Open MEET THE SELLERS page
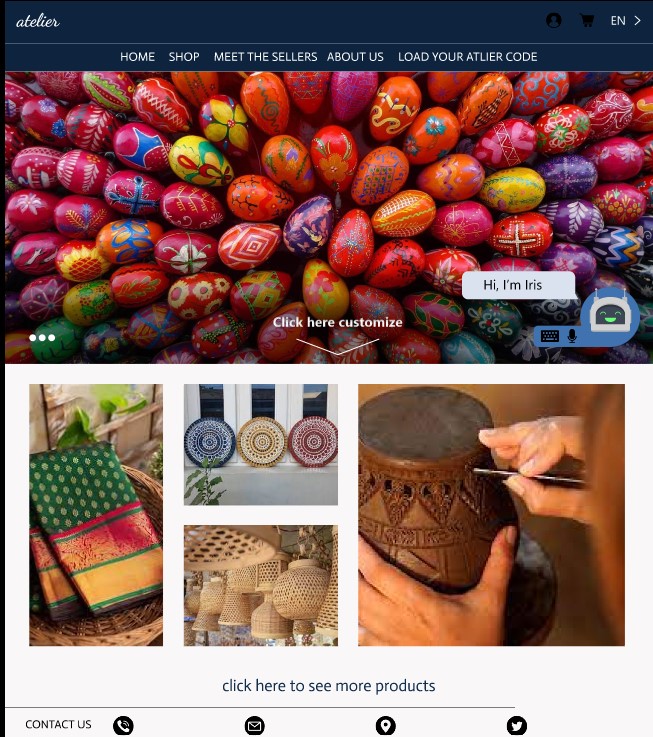Image resolution: width=653 pixels, height=737 pixels. point(265,57)
